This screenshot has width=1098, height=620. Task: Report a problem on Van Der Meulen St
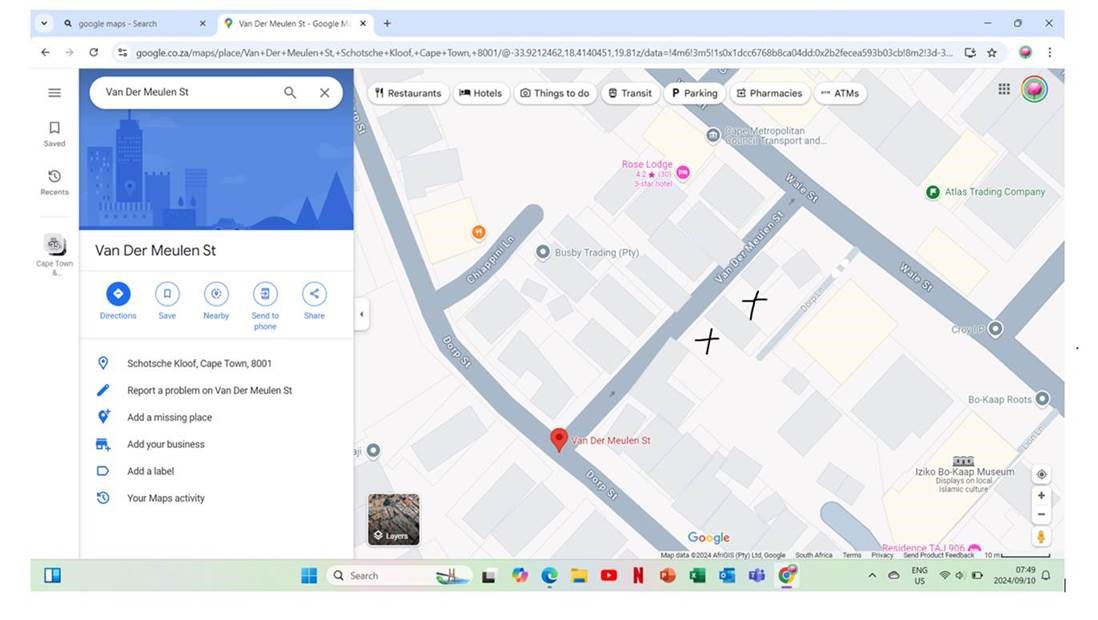click(x=216, y=390)
